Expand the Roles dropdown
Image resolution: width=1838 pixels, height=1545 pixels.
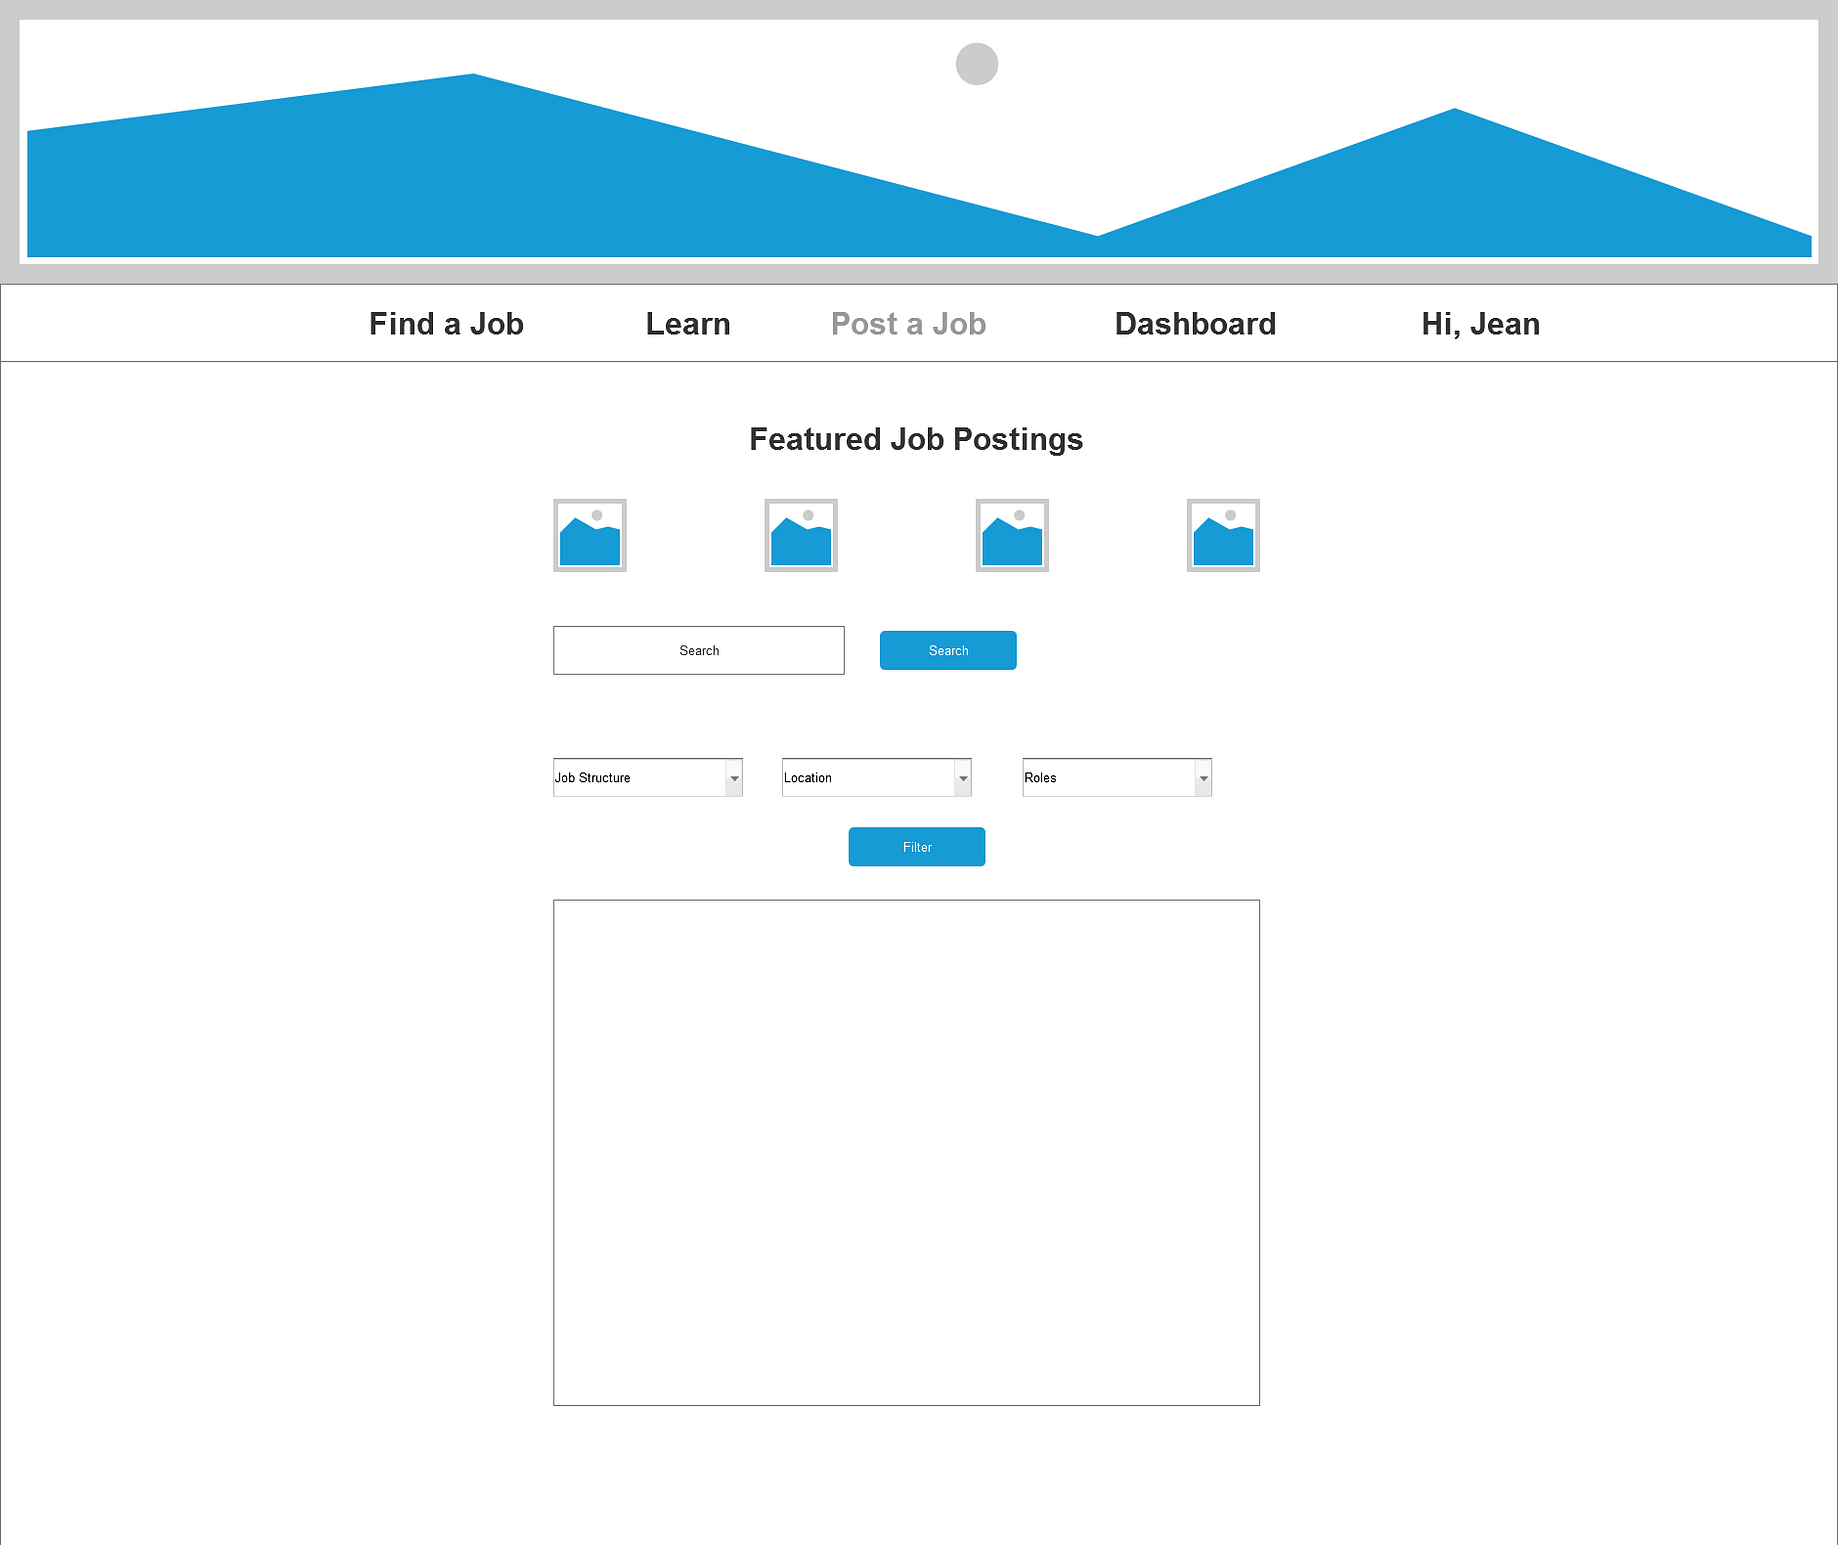tap(1117, 777)
